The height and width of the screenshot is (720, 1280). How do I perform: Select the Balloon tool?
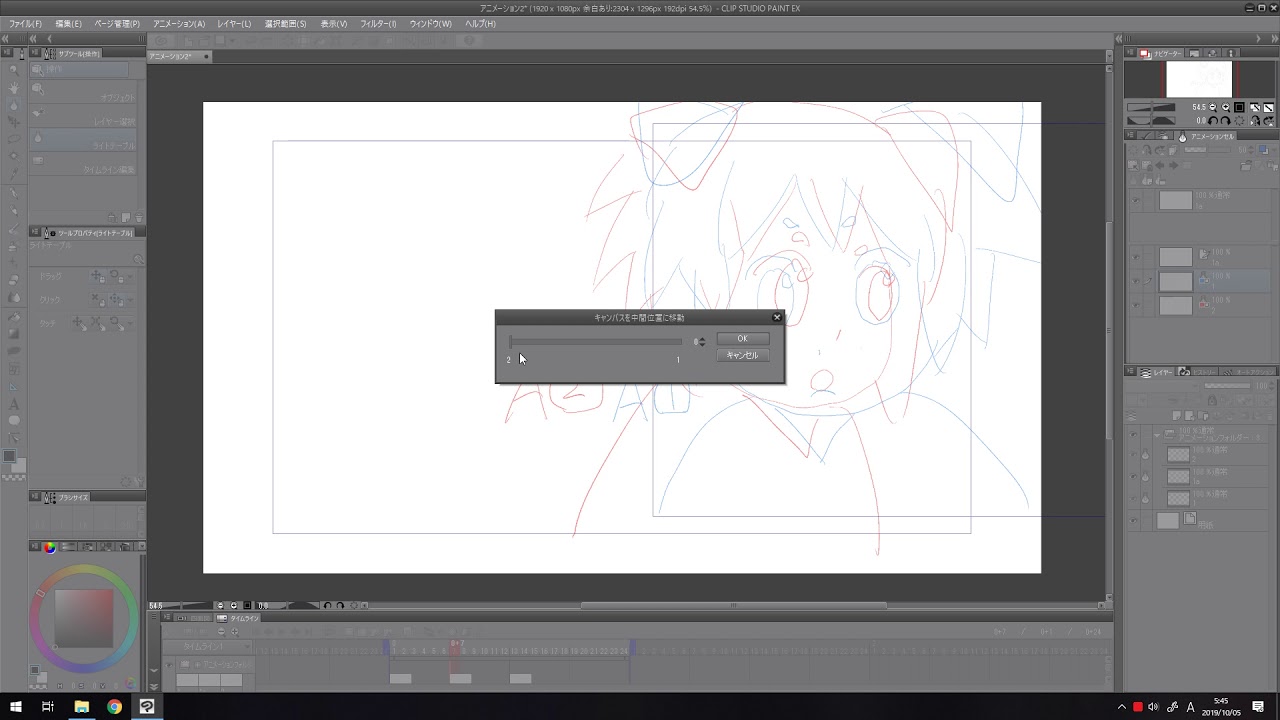pos(14,420)
